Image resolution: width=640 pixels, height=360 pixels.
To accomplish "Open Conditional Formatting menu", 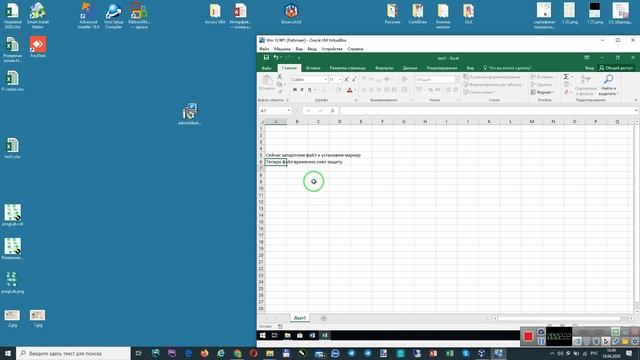I will (x=492, y=77).
